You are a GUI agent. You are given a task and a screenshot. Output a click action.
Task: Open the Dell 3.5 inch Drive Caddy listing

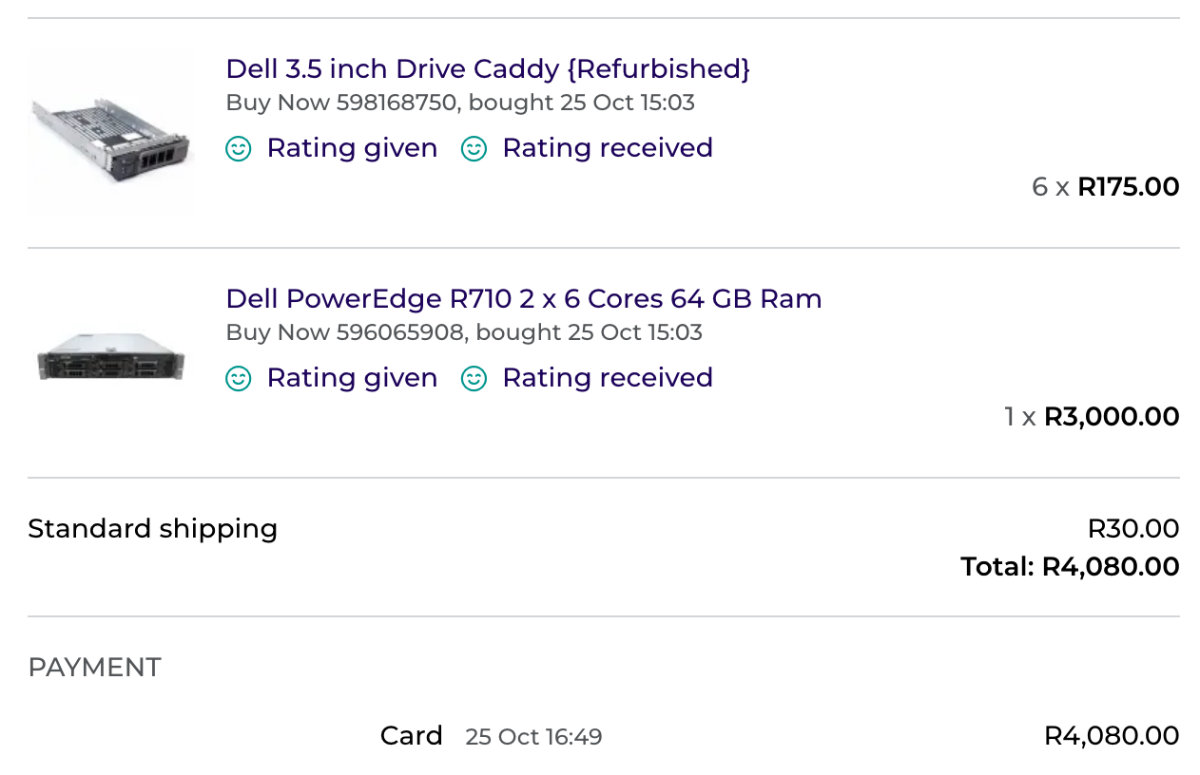(487, 69)
